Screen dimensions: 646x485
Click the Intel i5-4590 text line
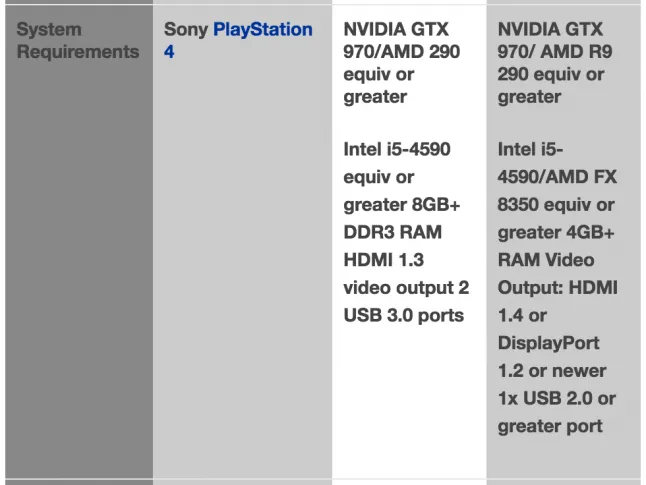[x=397, y=149]
